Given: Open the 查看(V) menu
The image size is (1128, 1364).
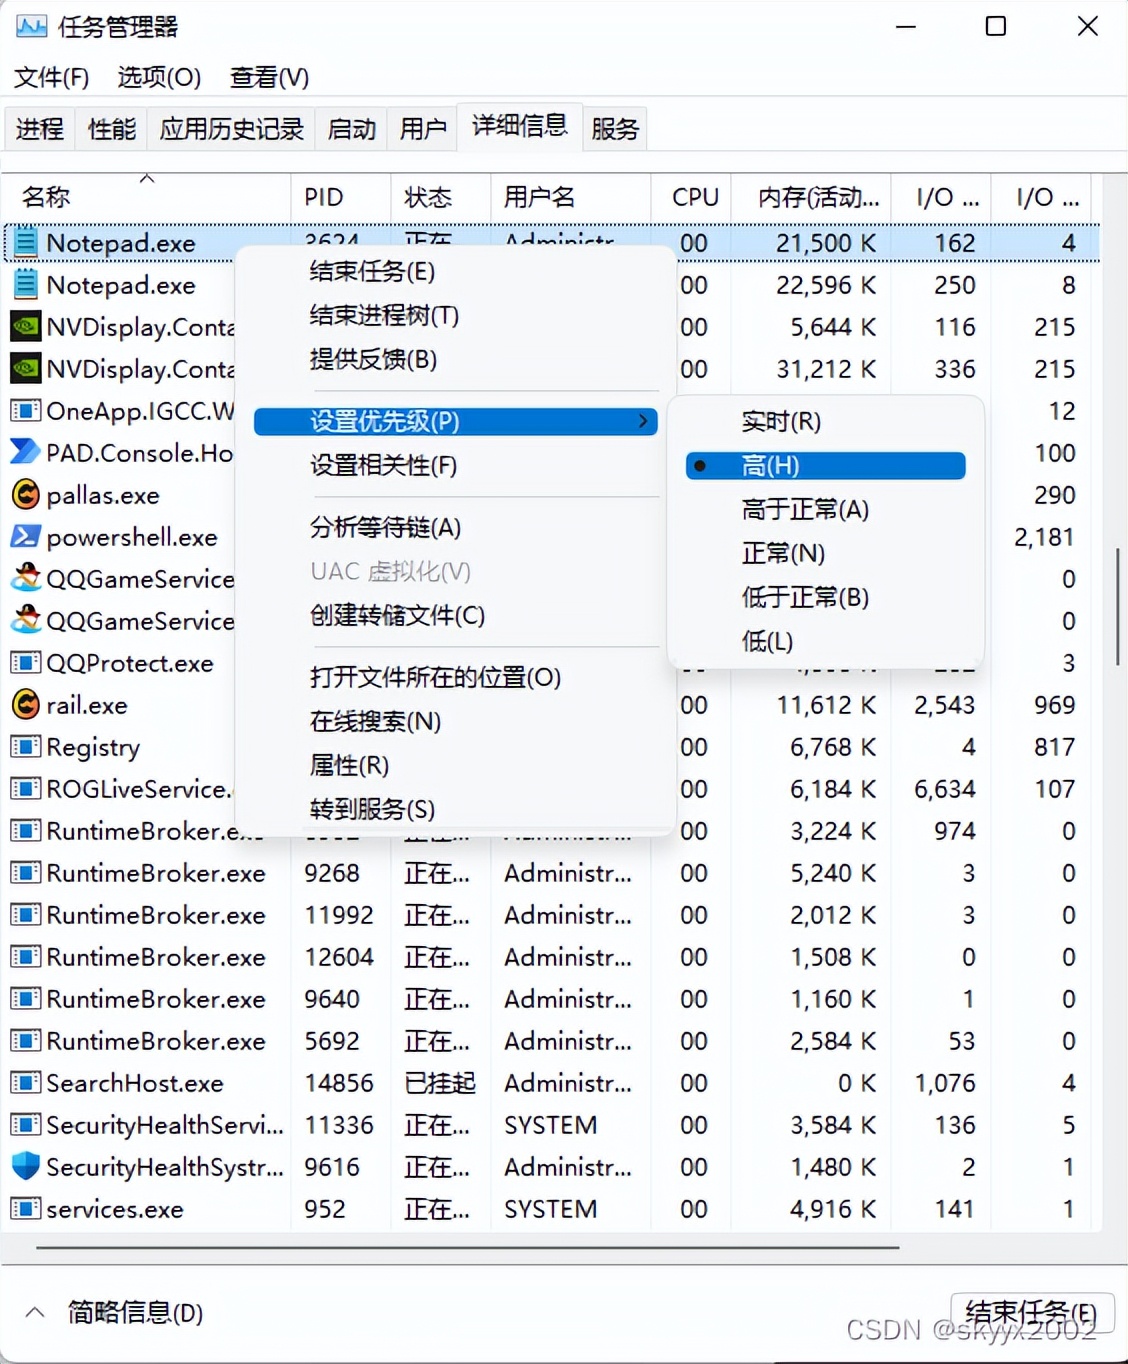Looking at the screenshot, I should [268, 77].
